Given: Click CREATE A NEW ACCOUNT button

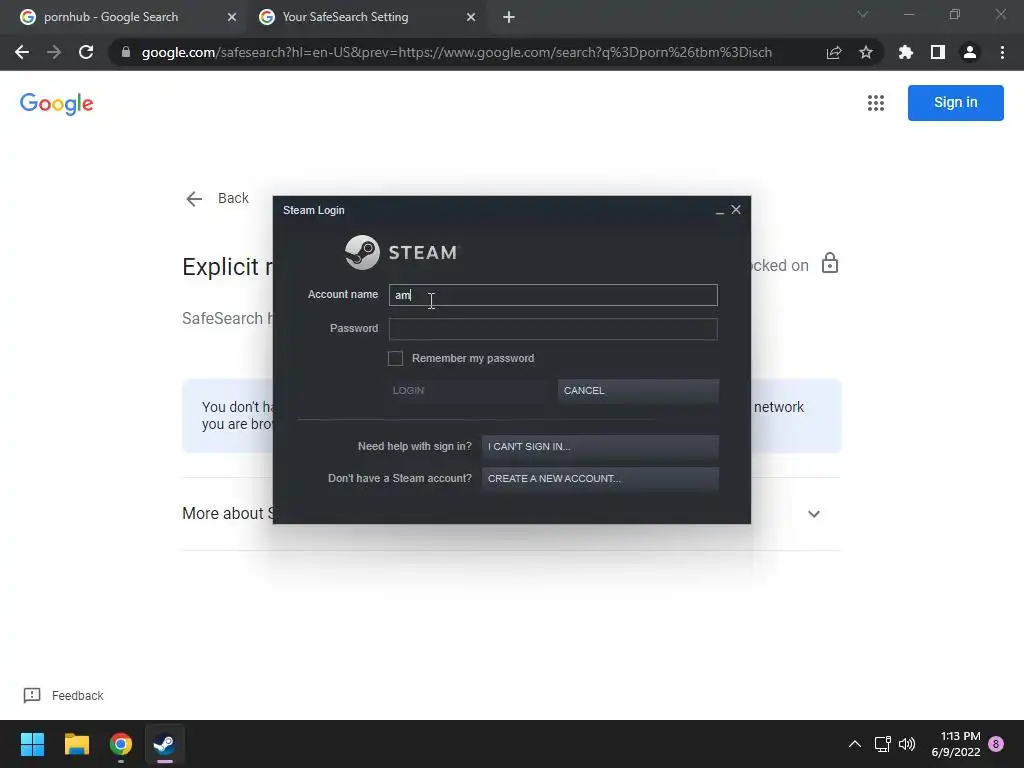Looking at the screenshot, I should pyautogui.click(x=600, y=479).
